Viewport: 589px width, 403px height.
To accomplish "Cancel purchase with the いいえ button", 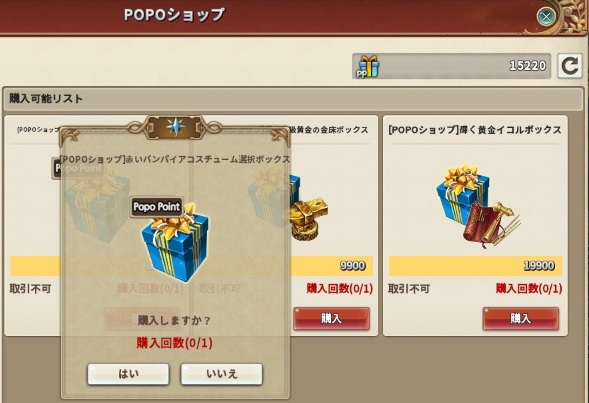I will [x=222, y=374].
